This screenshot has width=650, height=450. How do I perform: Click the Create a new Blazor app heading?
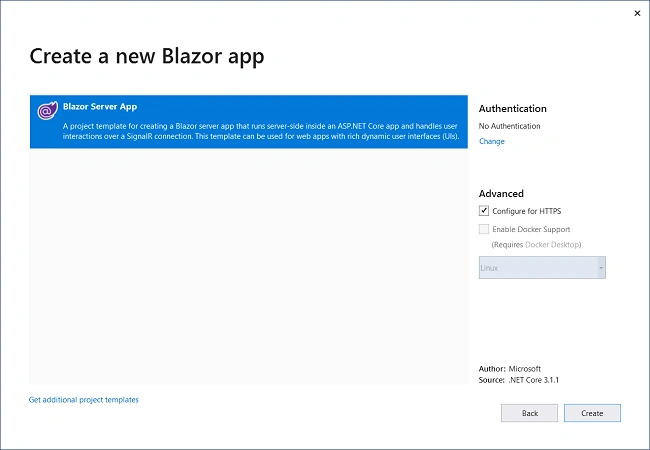click(147, 56)
